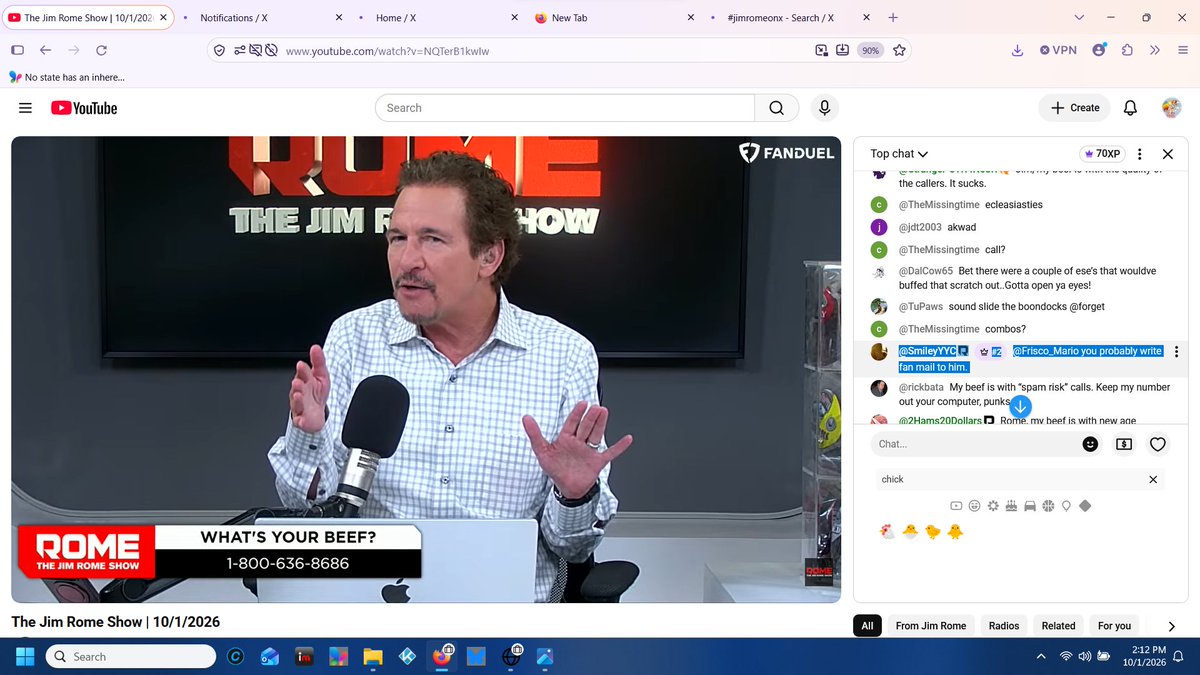Clear the emoji search 'chick' field
The width and height of the screenshot is (1200, 675).
pos(1152,479)
